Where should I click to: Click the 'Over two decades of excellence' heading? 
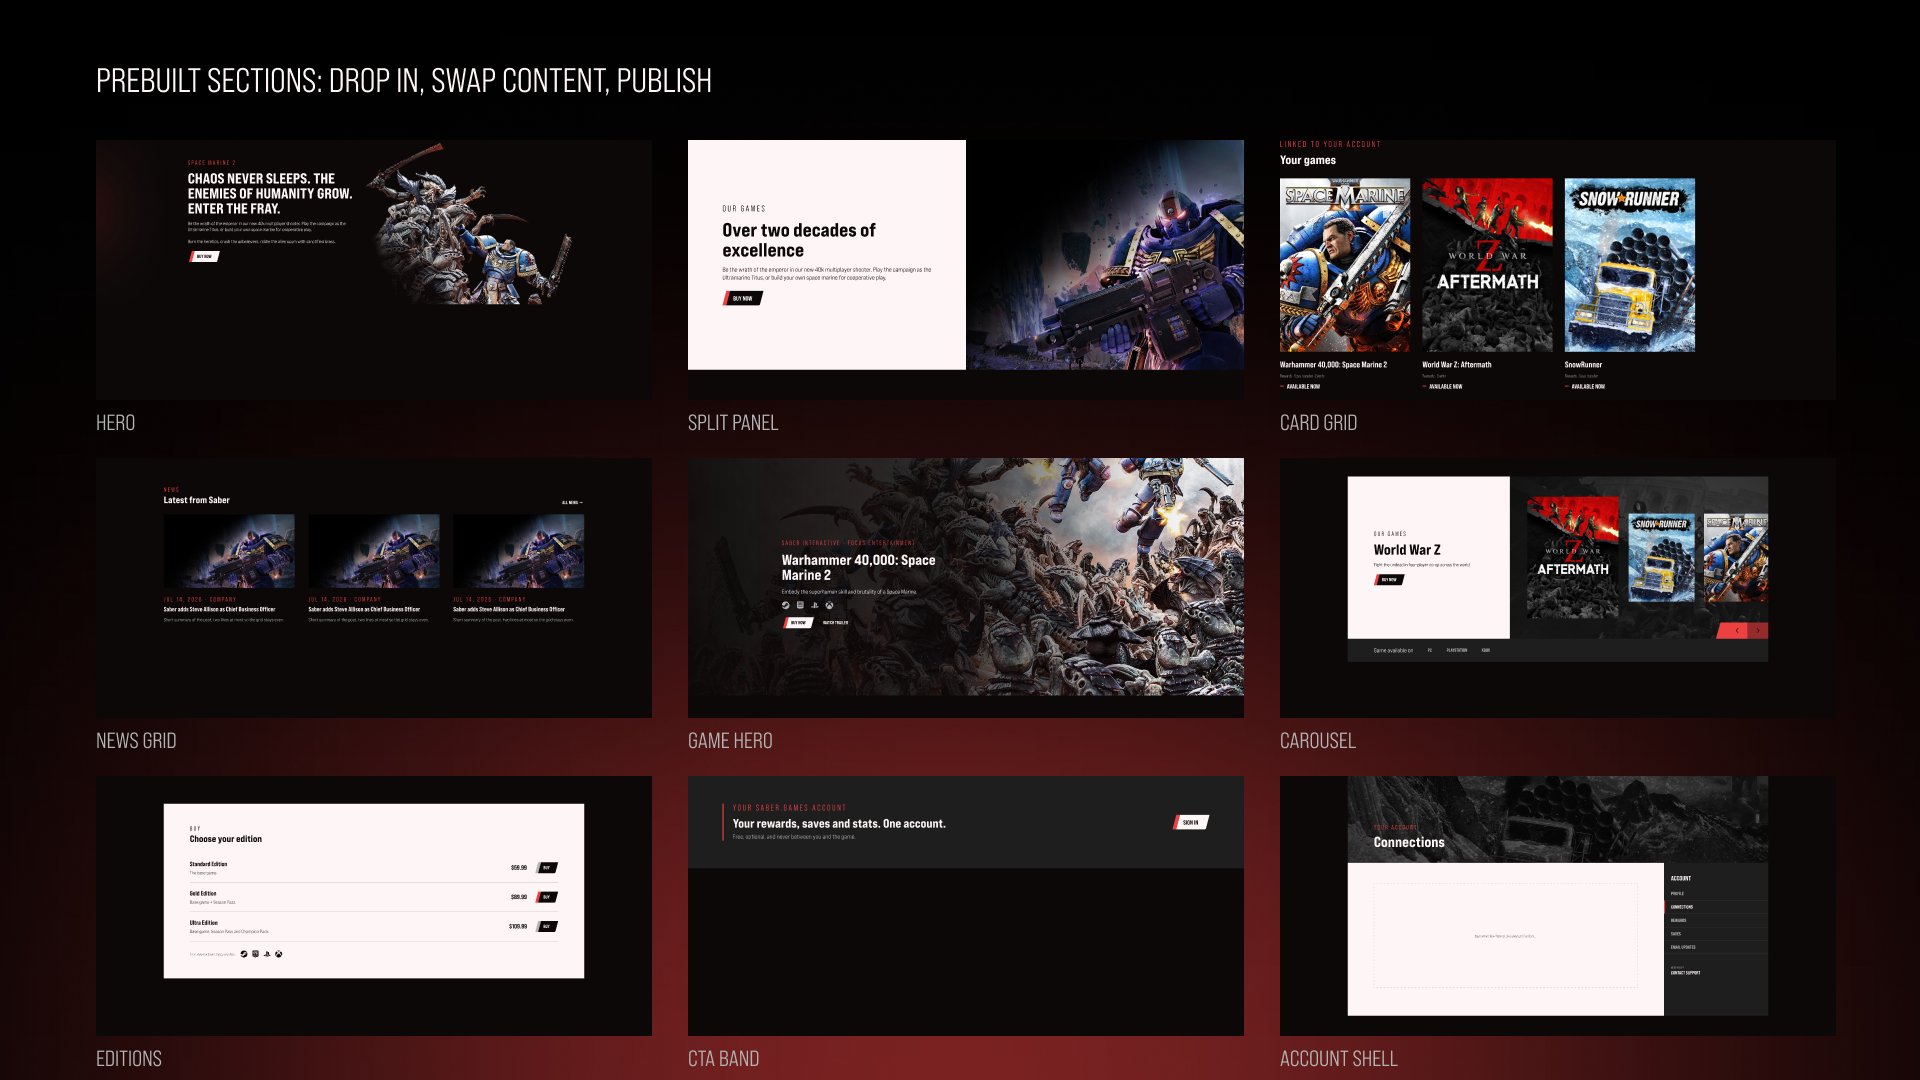click(798, 240)
